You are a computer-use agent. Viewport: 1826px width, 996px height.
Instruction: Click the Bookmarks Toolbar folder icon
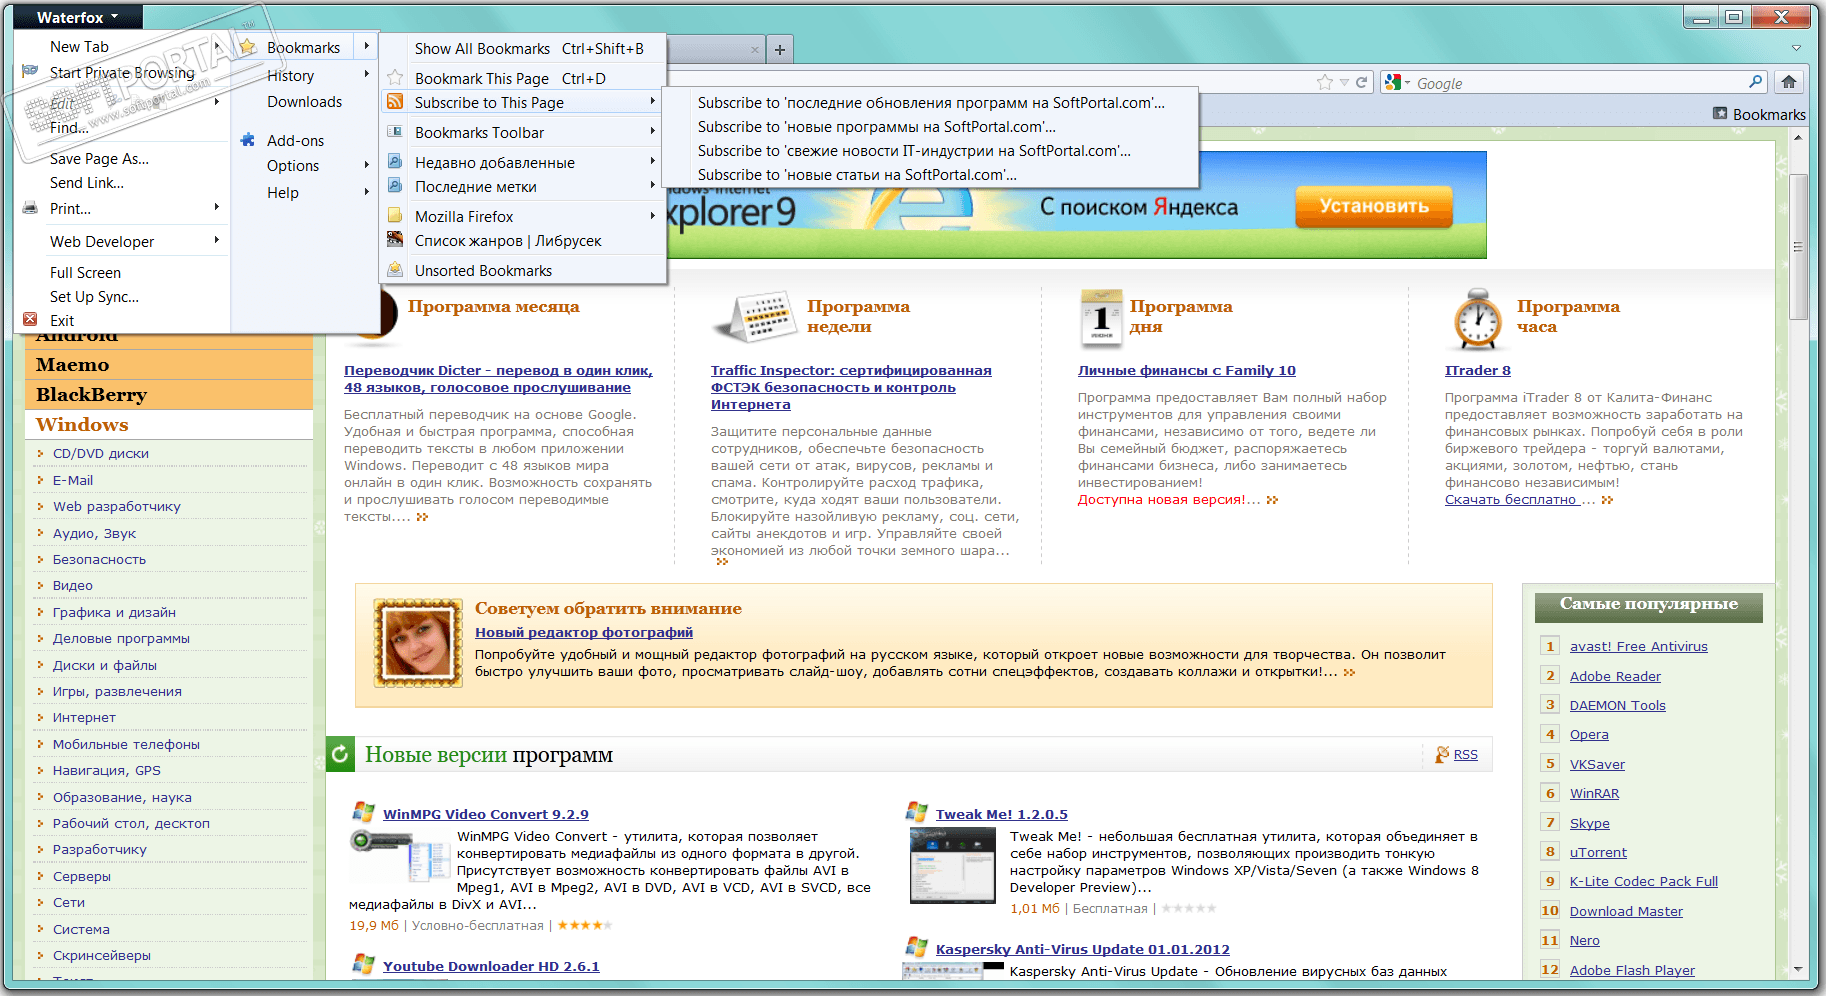point(395,132)
